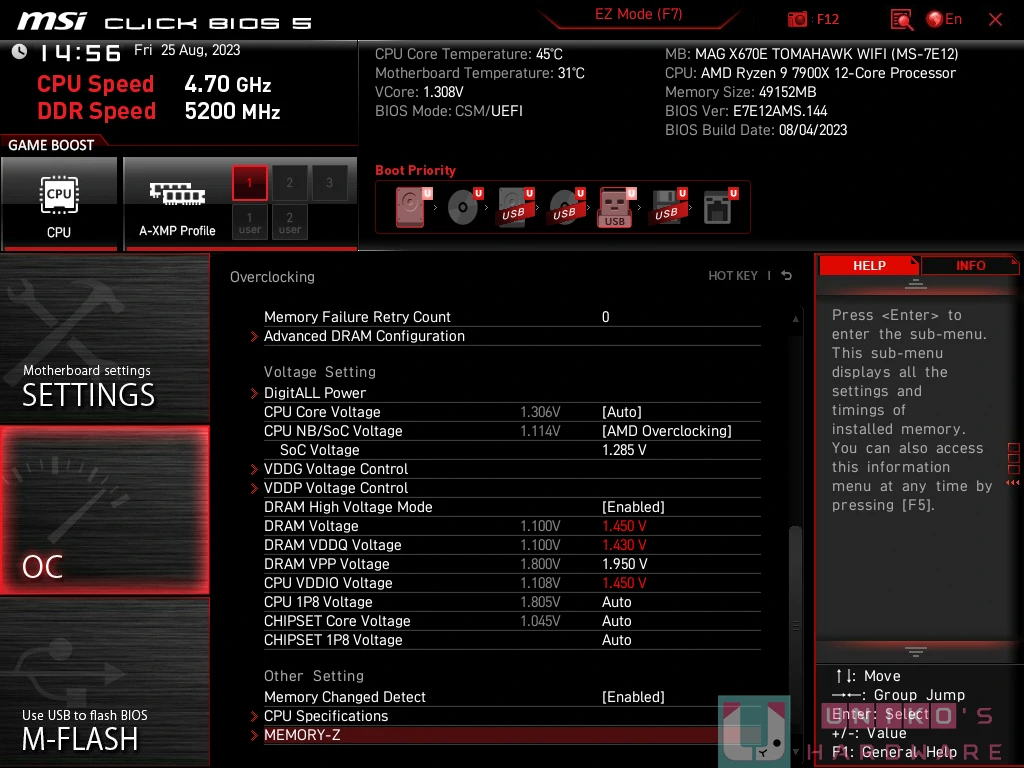This screenshot has width=1024, height=768.
Task: Select A-XMP user profile 2
Action: tap(289, 223)
